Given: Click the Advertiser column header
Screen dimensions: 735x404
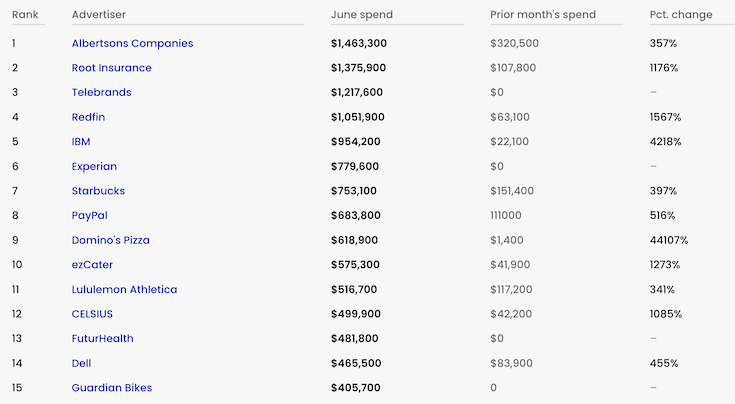Looking at the screenshot, I should [98, 15].
